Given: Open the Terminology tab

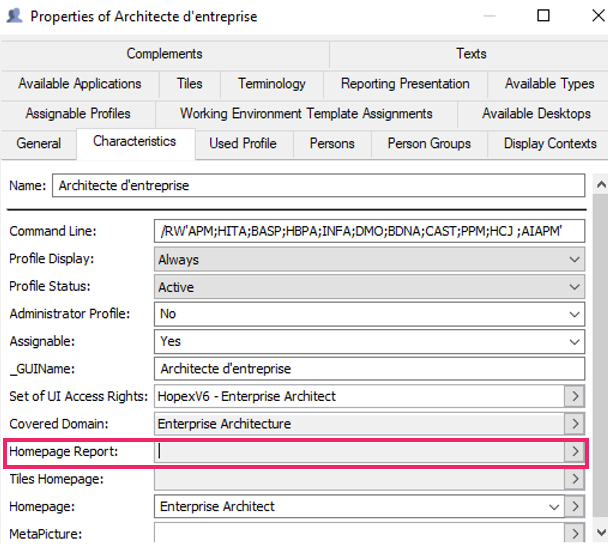Looking at the screenshot, I should point(272,84).
